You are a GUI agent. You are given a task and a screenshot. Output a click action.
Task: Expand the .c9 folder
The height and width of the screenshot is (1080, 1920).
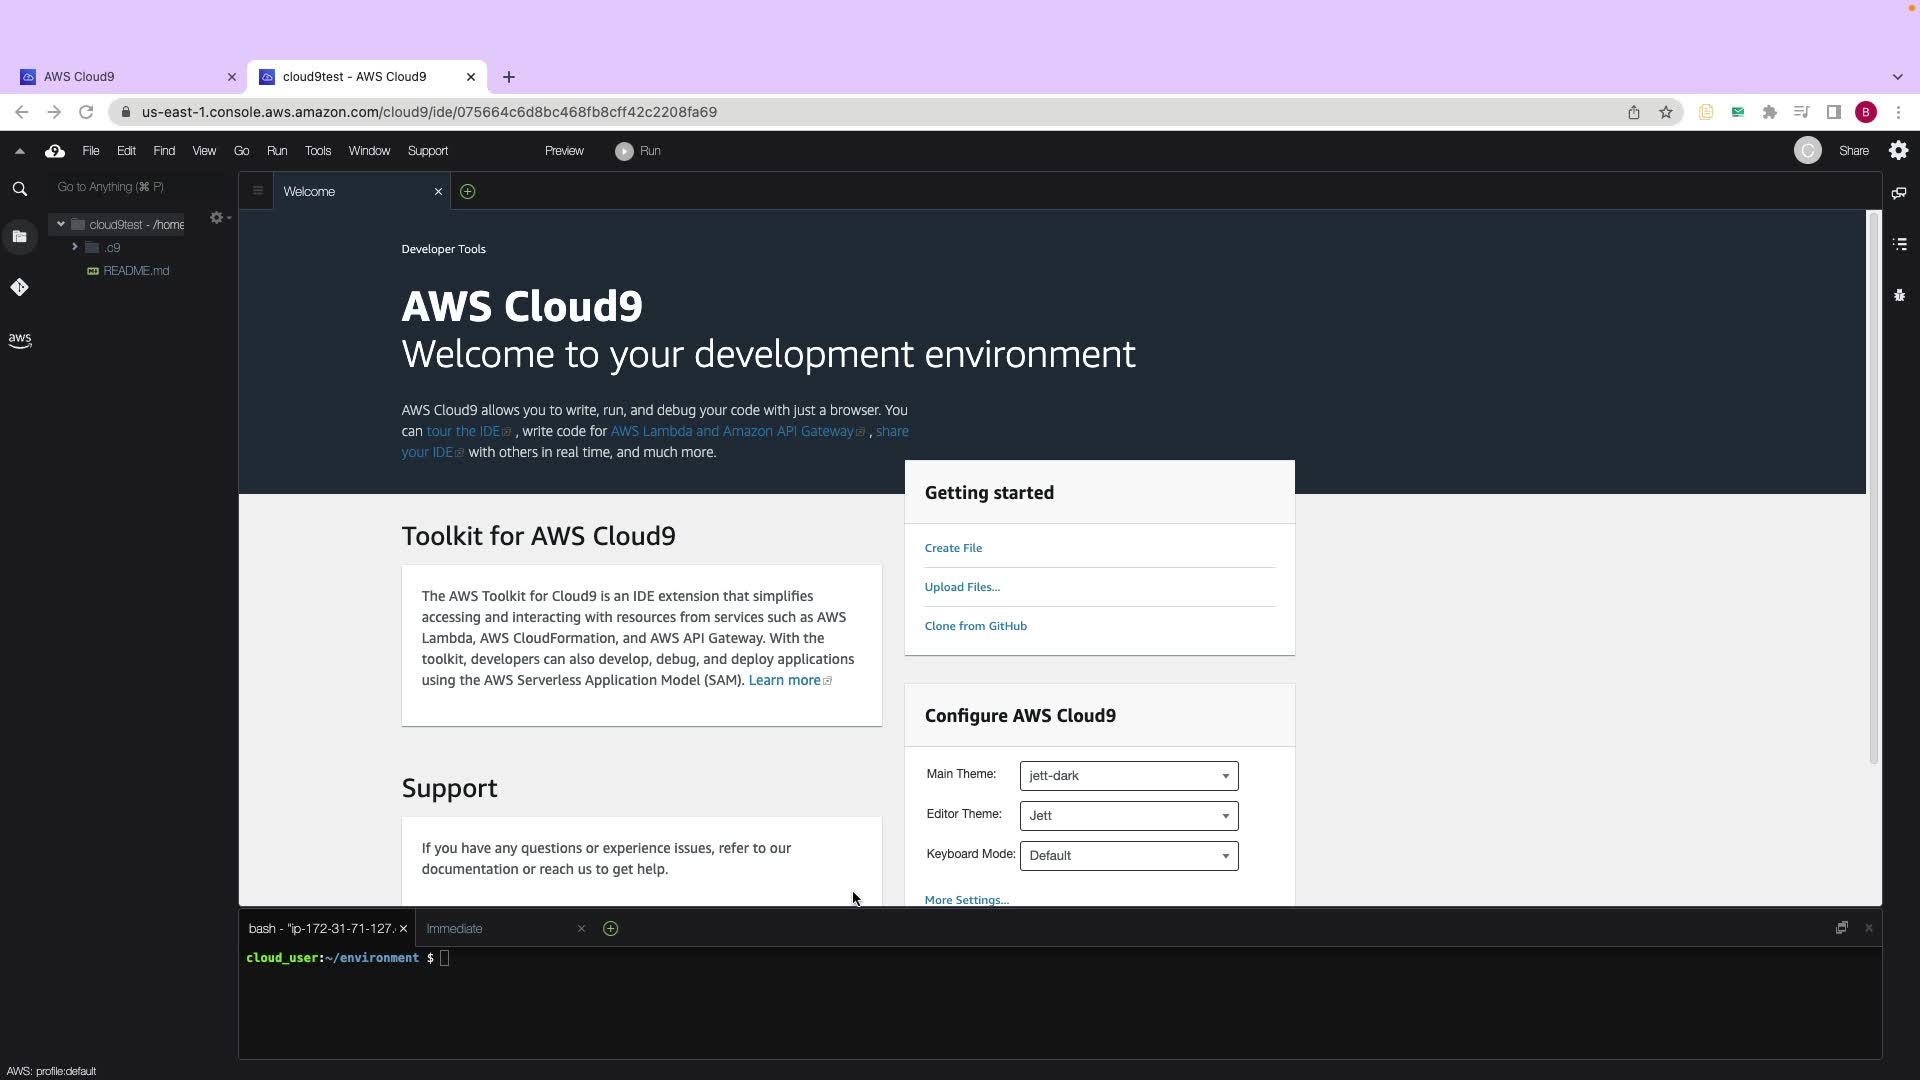point(75,247)
